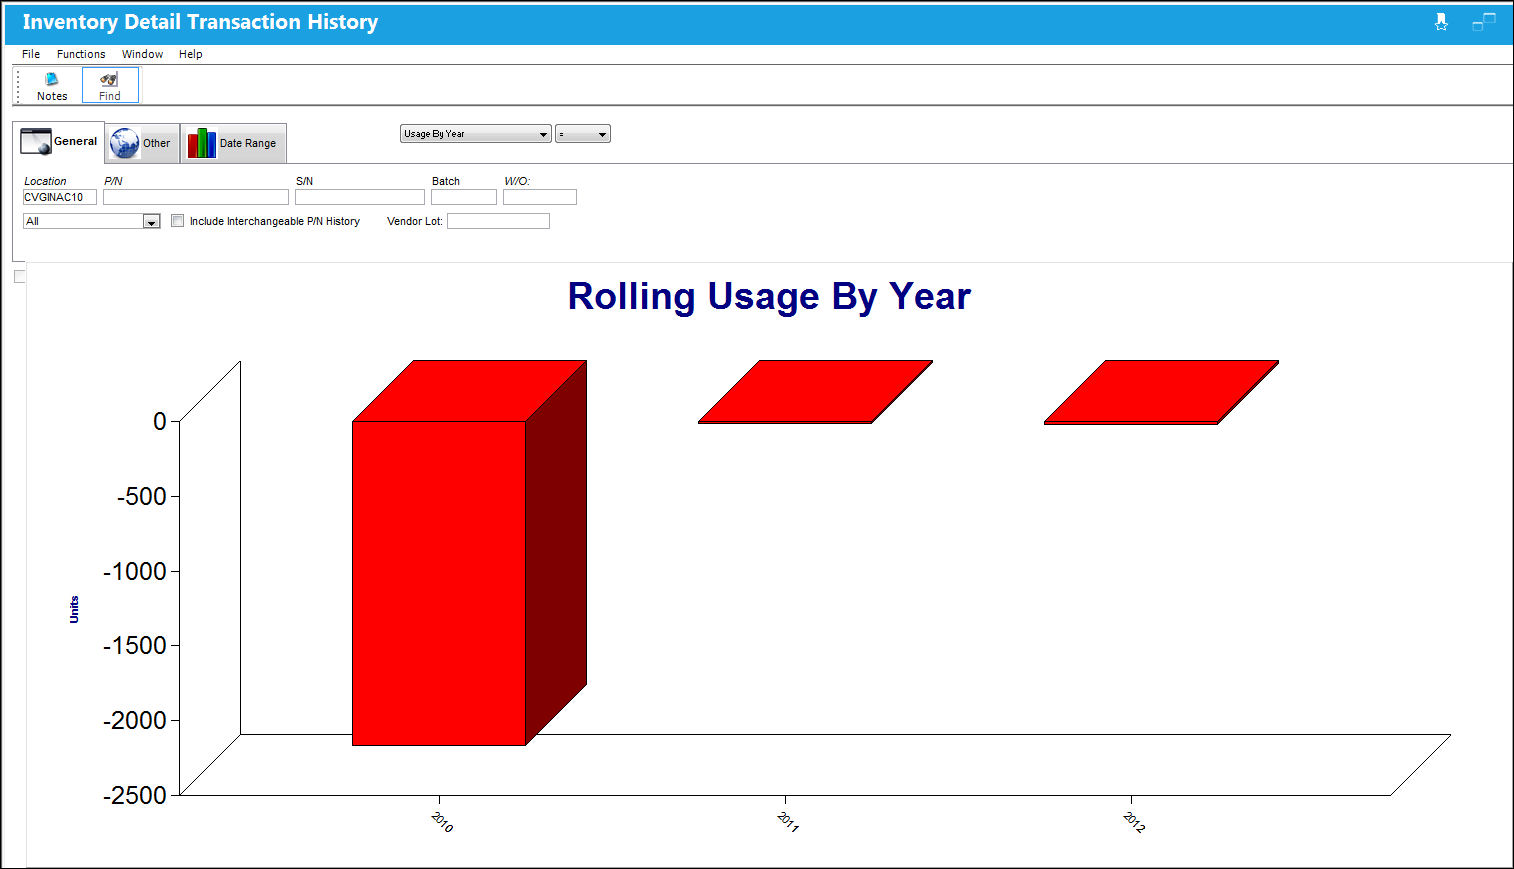Click into the W/O input field

click(x=540, y=197)
